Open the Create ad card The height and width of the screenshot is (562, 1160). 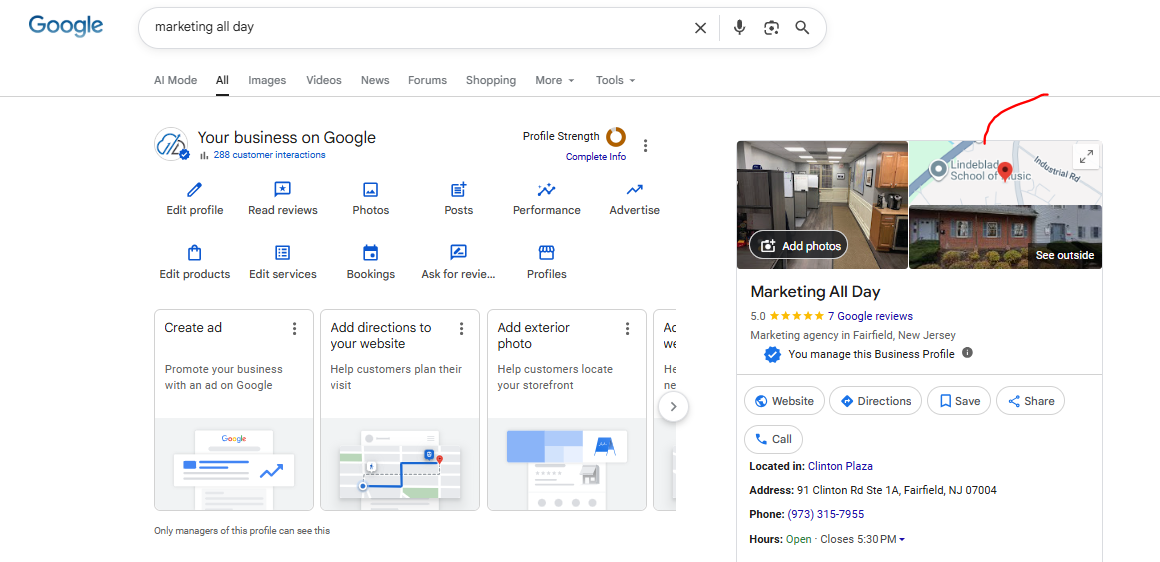pyautogui.click(x=234, y=410)
